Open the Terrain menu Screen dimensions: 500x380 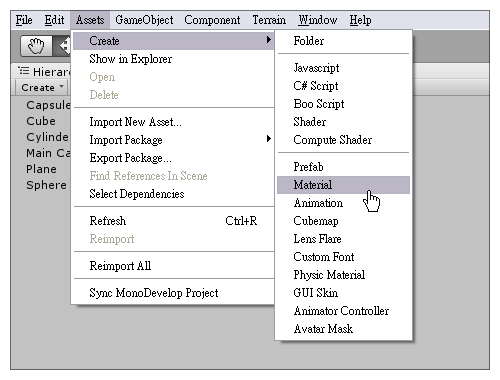(x=269, y=20)
